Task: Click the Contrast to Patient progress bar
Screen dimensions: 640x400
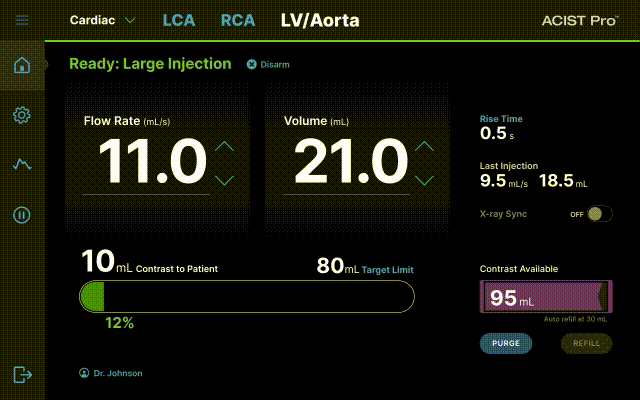Action: (246, 297)
